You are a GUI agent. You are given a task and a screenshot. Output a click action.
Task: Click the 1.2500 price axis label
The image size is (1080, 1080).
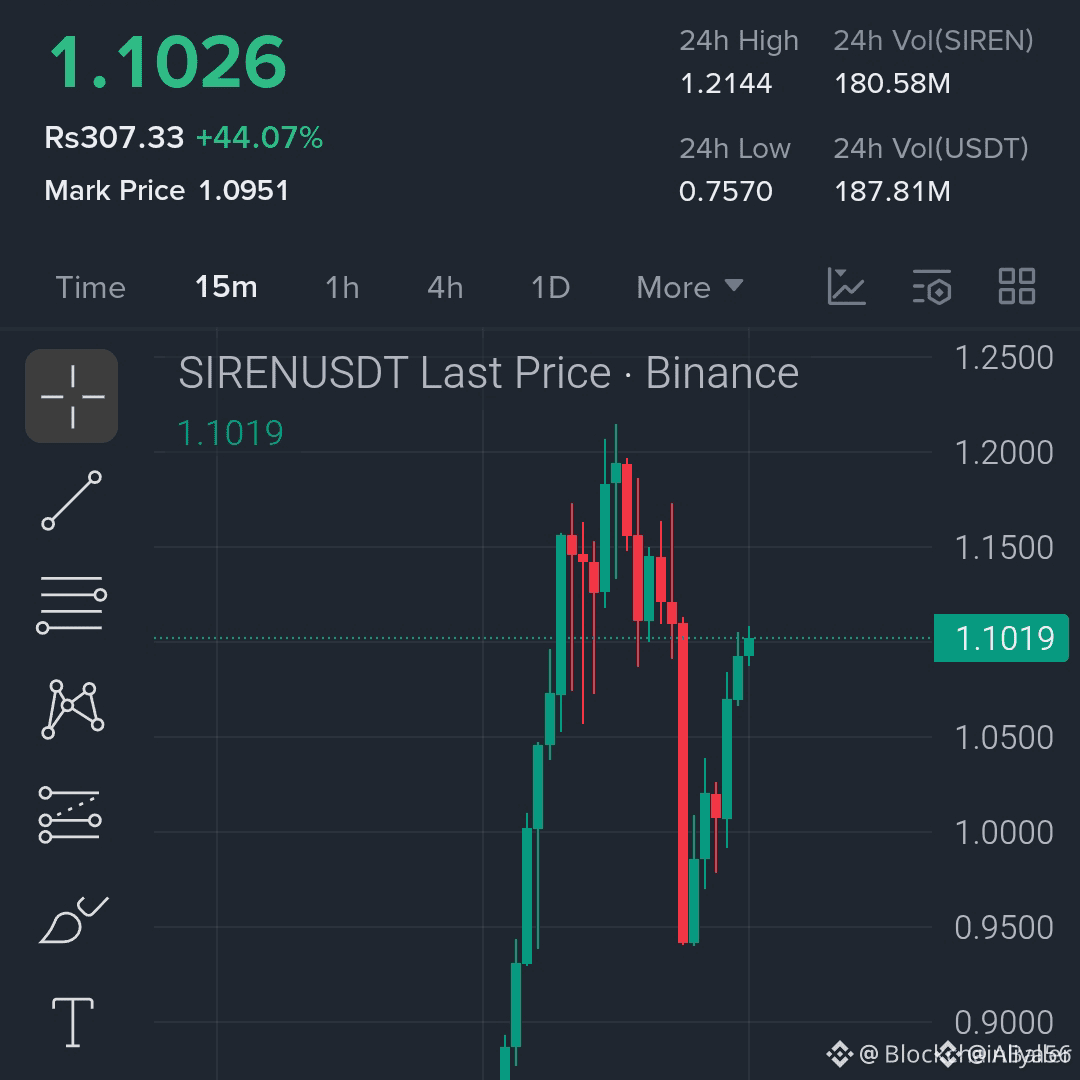[x=1004, y=357]
